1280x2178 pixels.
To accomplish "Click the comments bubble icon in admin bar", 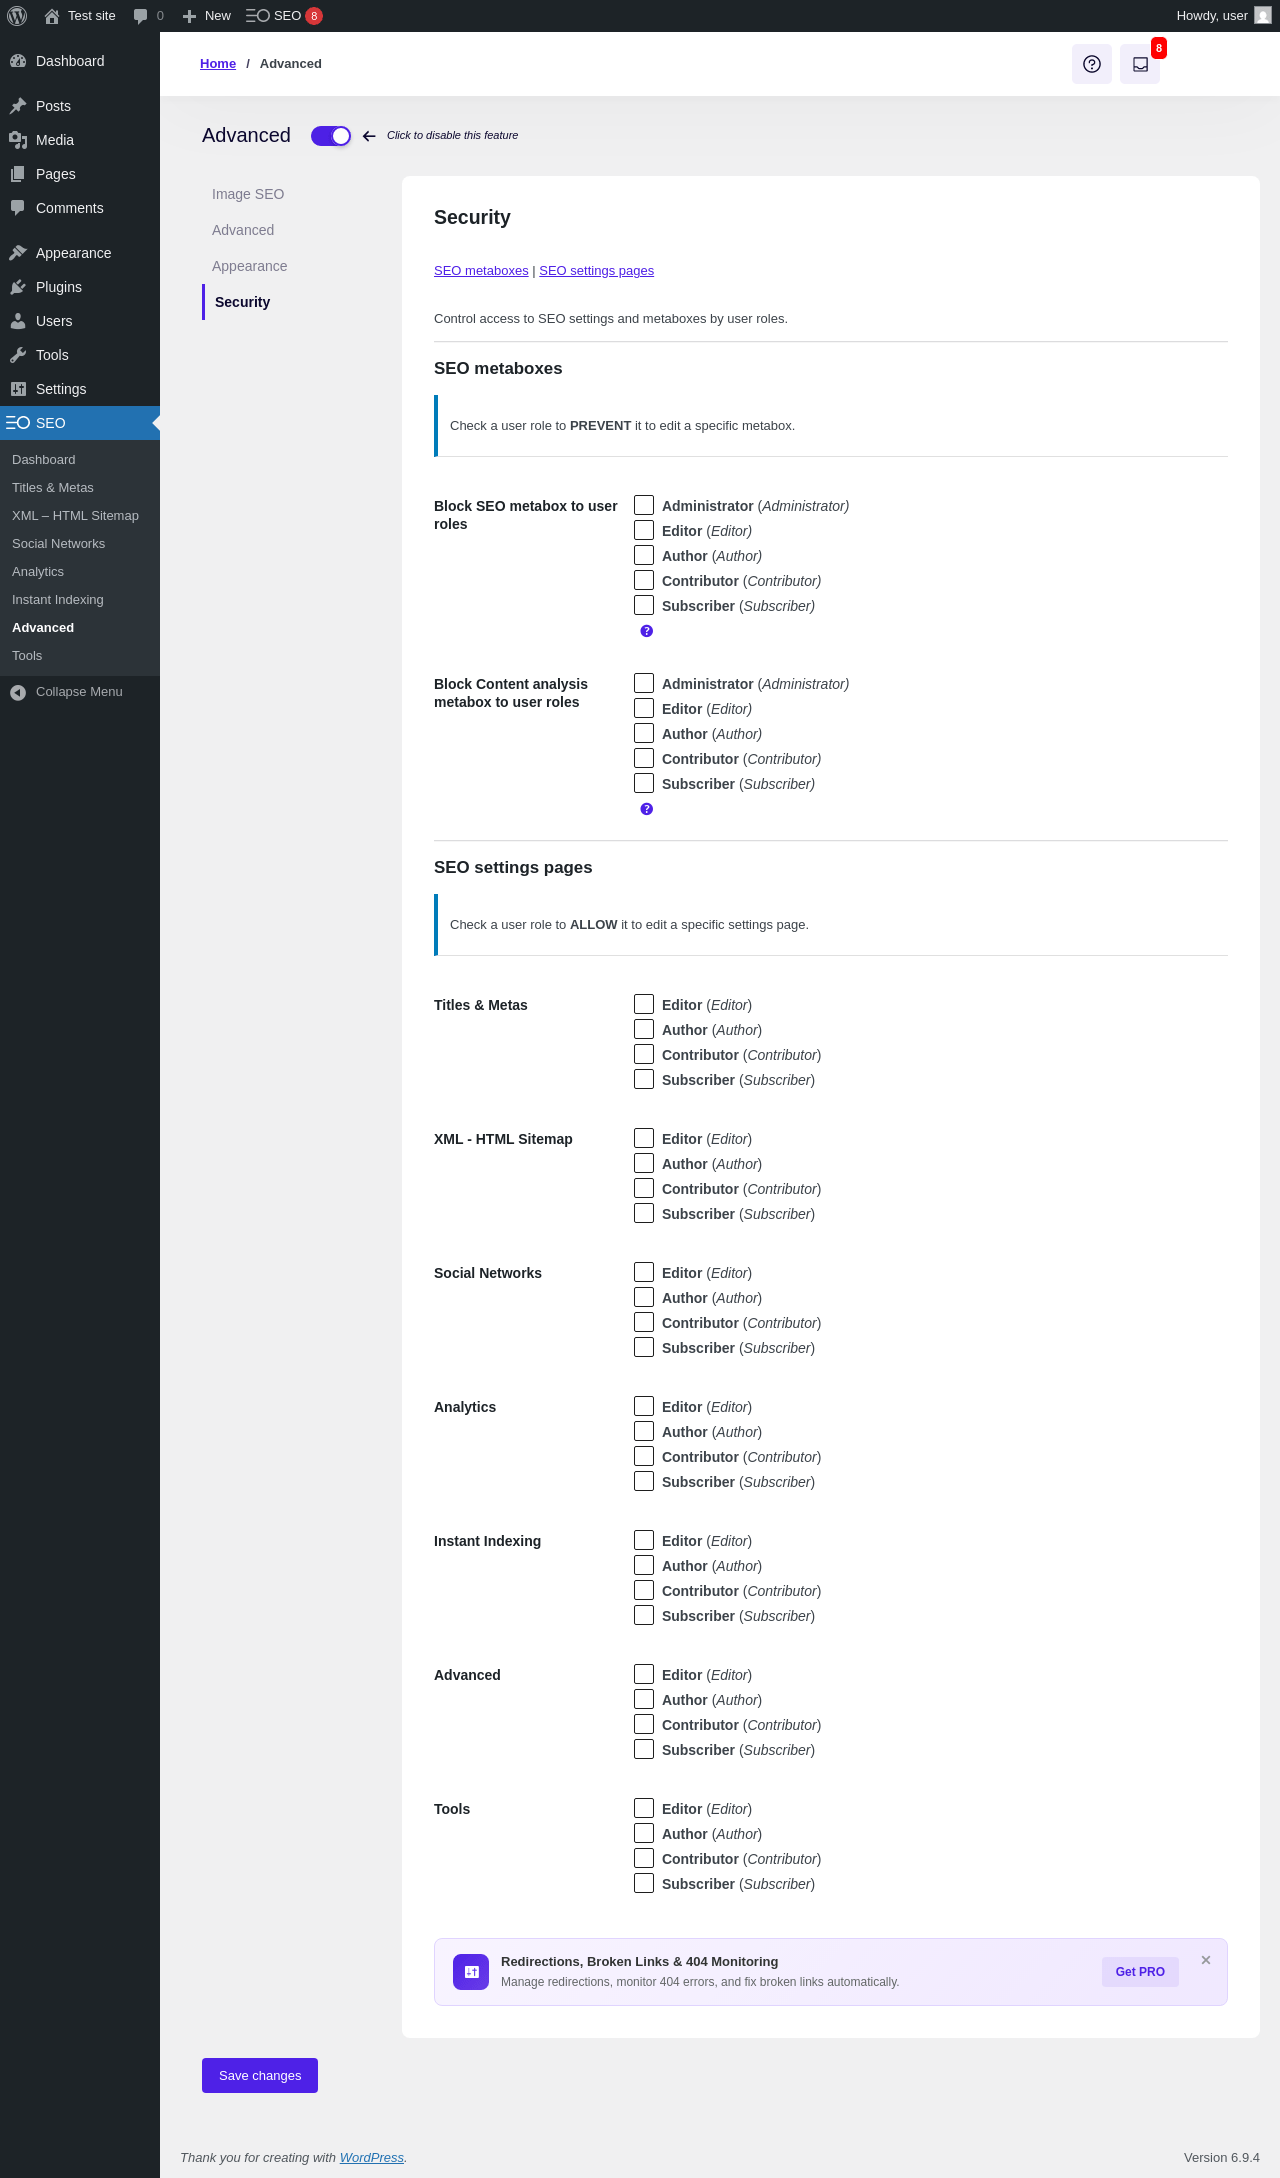I will coord(141,16).
